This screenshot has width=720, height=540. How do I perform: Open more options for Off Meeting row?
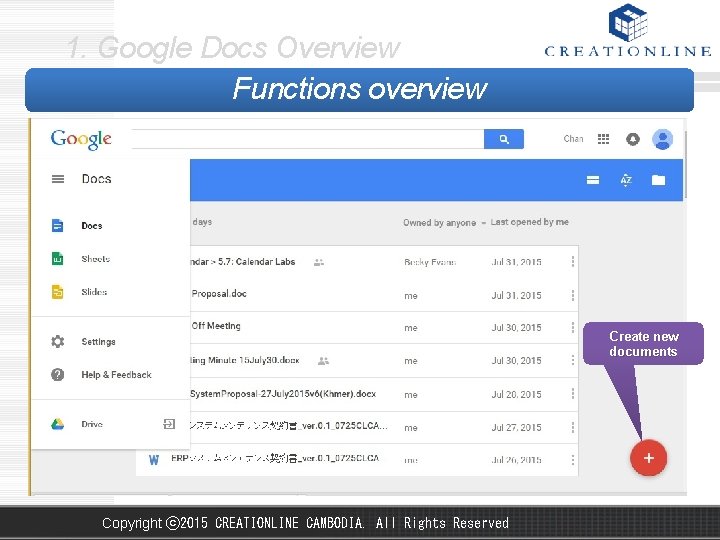(x=573, y=327)
